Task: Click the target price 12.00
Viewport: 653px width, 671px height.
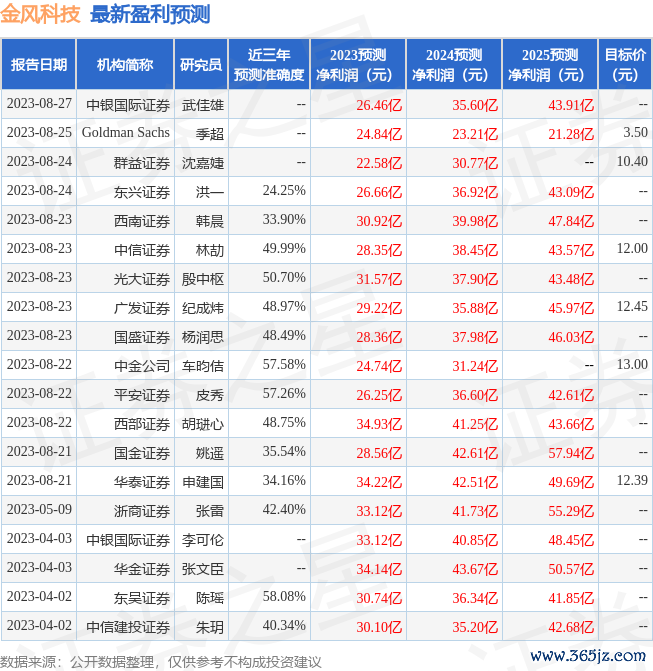Action: point(632,249)
